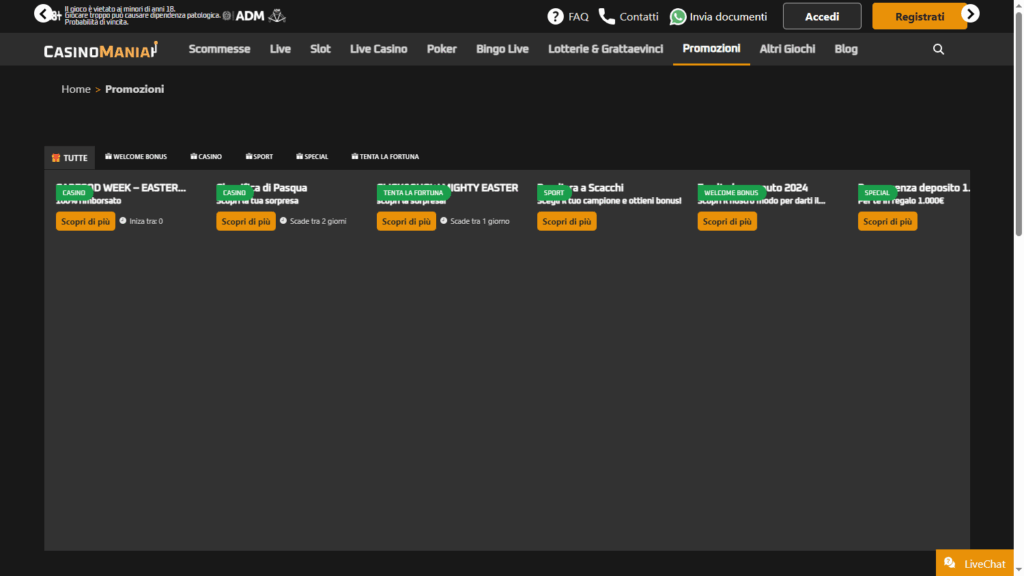Click the Contatti phone icon
1024x576 pixels.
coord(607,16)
